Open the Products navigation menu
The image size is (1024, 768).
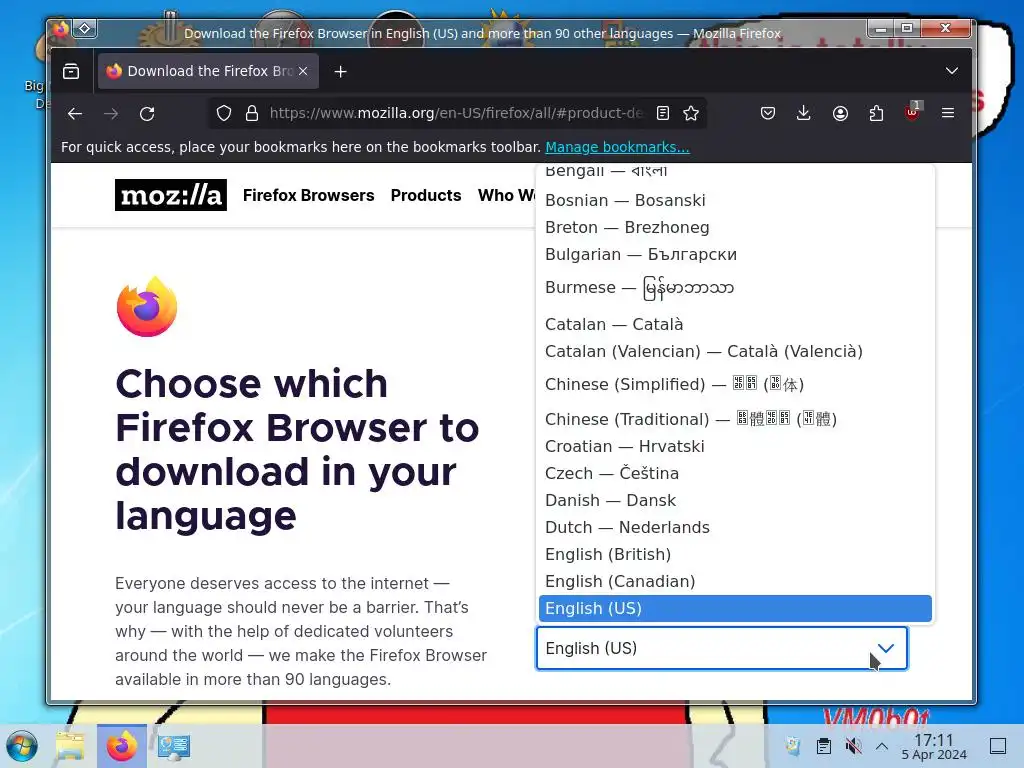[x=426, y=195]
